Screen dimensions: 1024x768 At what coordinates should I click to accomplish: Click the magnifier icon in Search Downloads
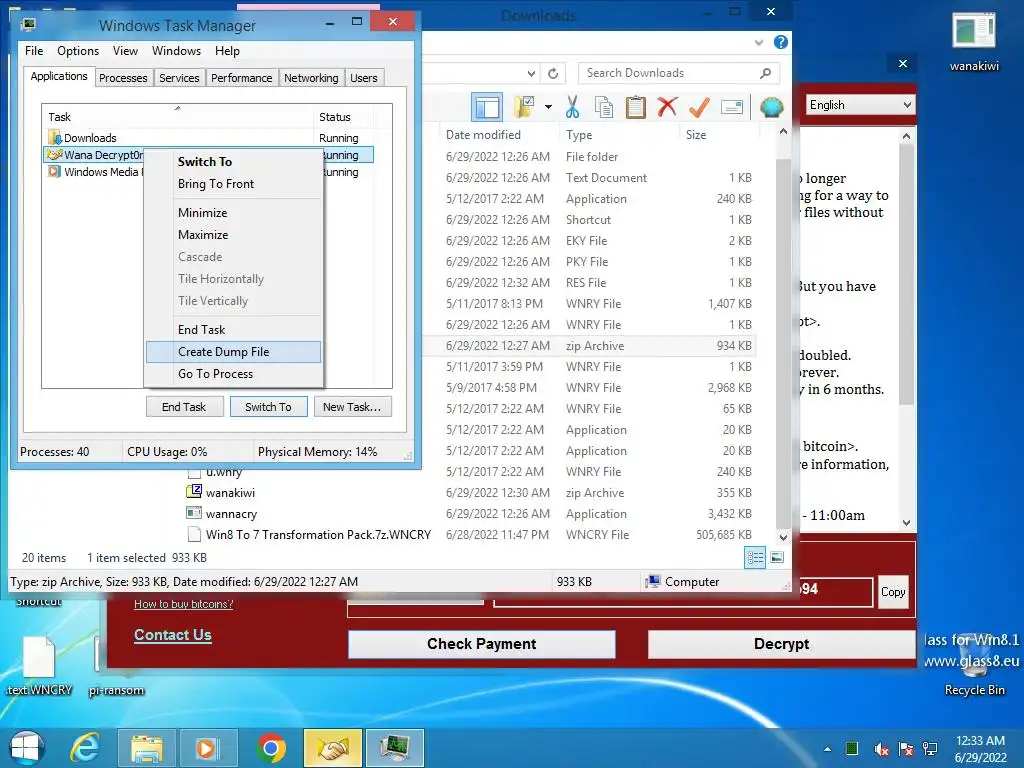pyautogui.click(x=765, y=73)
